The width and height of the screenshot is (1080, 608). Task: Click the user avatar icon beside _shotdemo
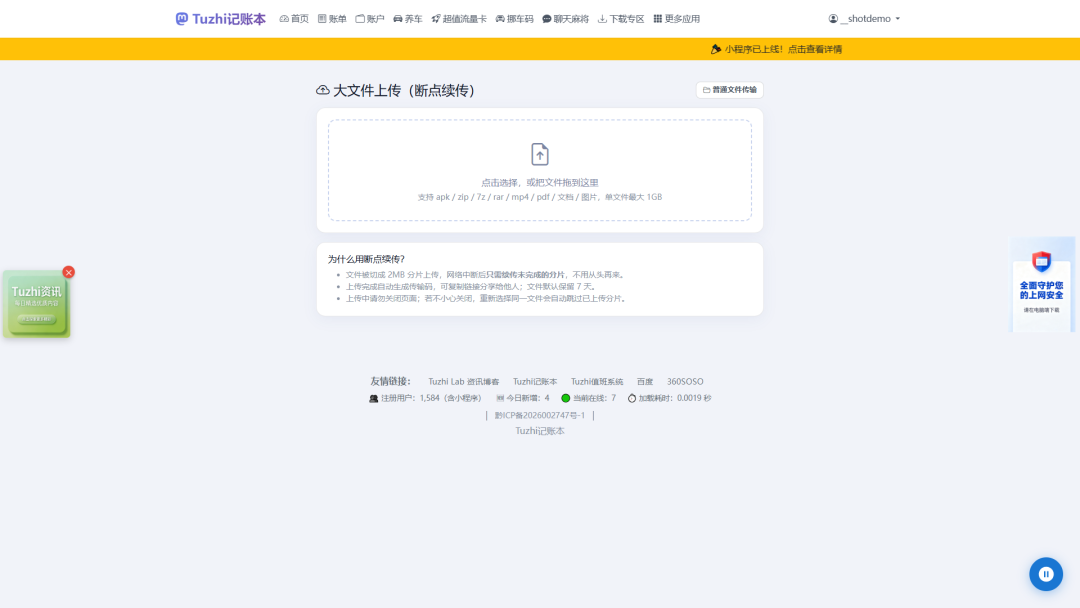click(833, 19)
